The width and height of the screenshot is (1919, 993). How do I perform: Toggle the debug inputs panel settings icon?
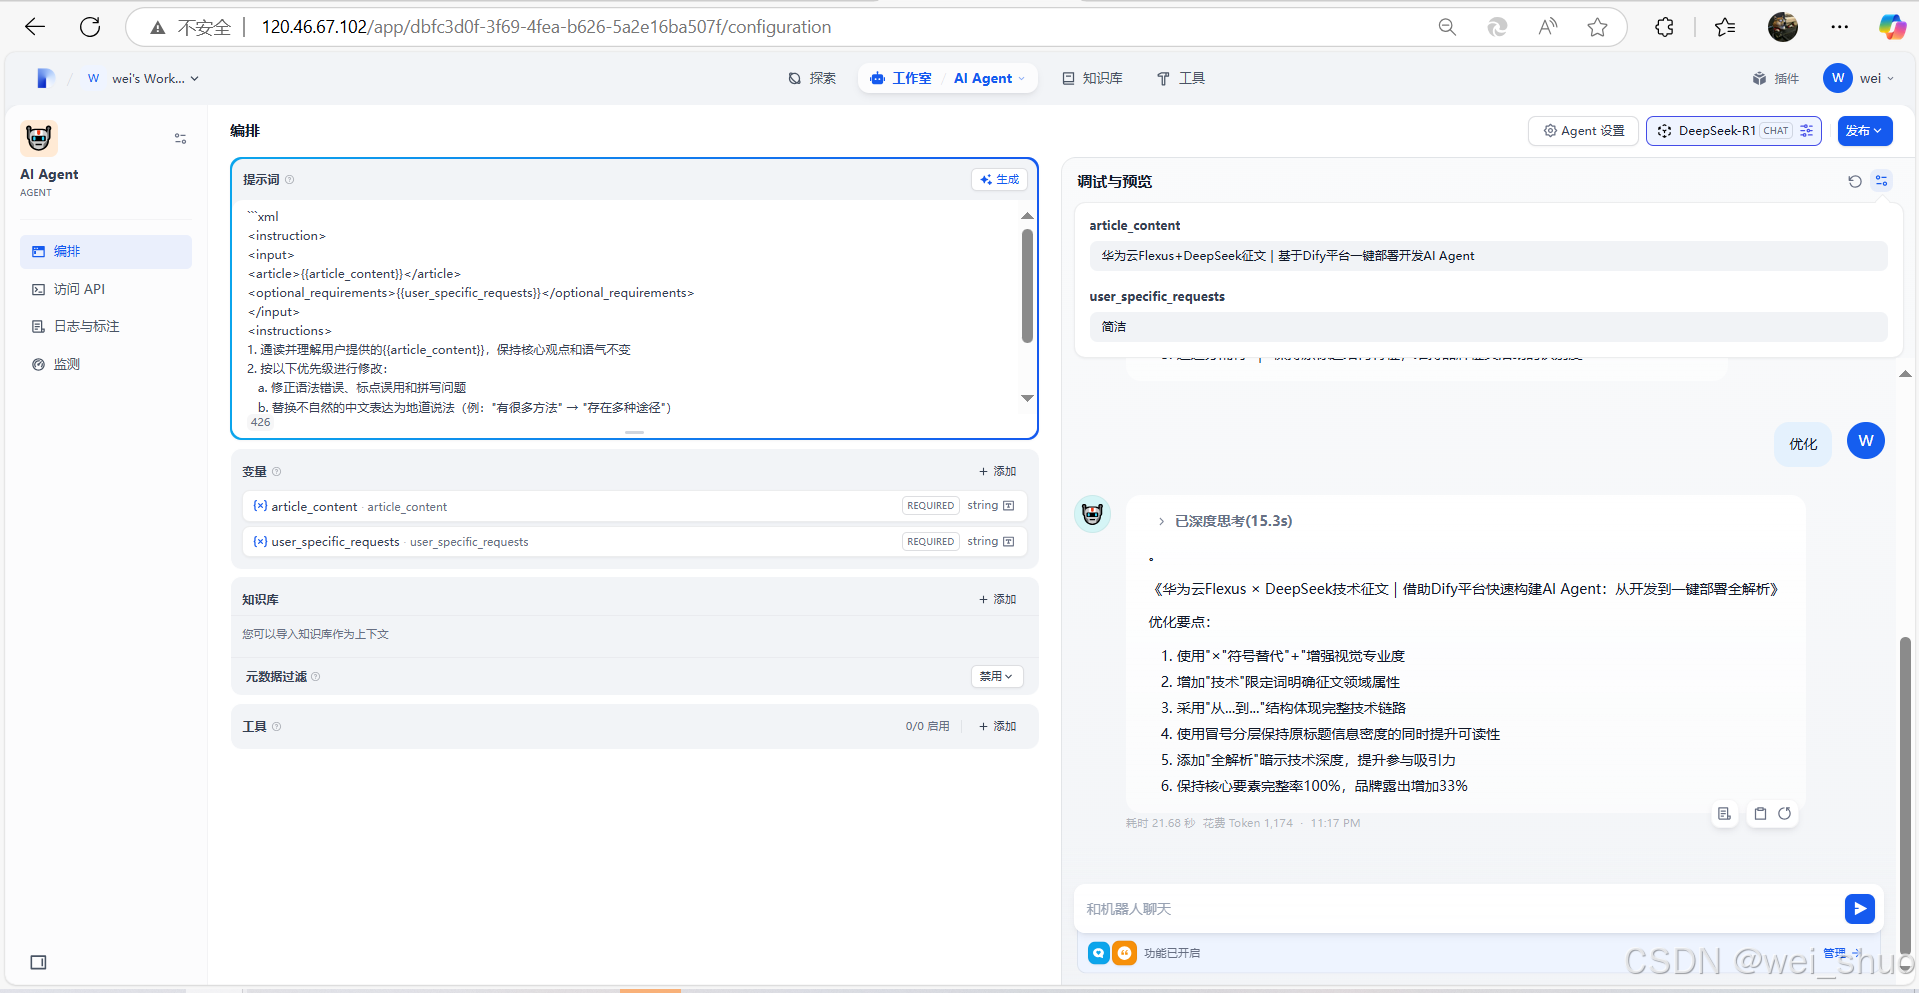(x=1882, y=181)
